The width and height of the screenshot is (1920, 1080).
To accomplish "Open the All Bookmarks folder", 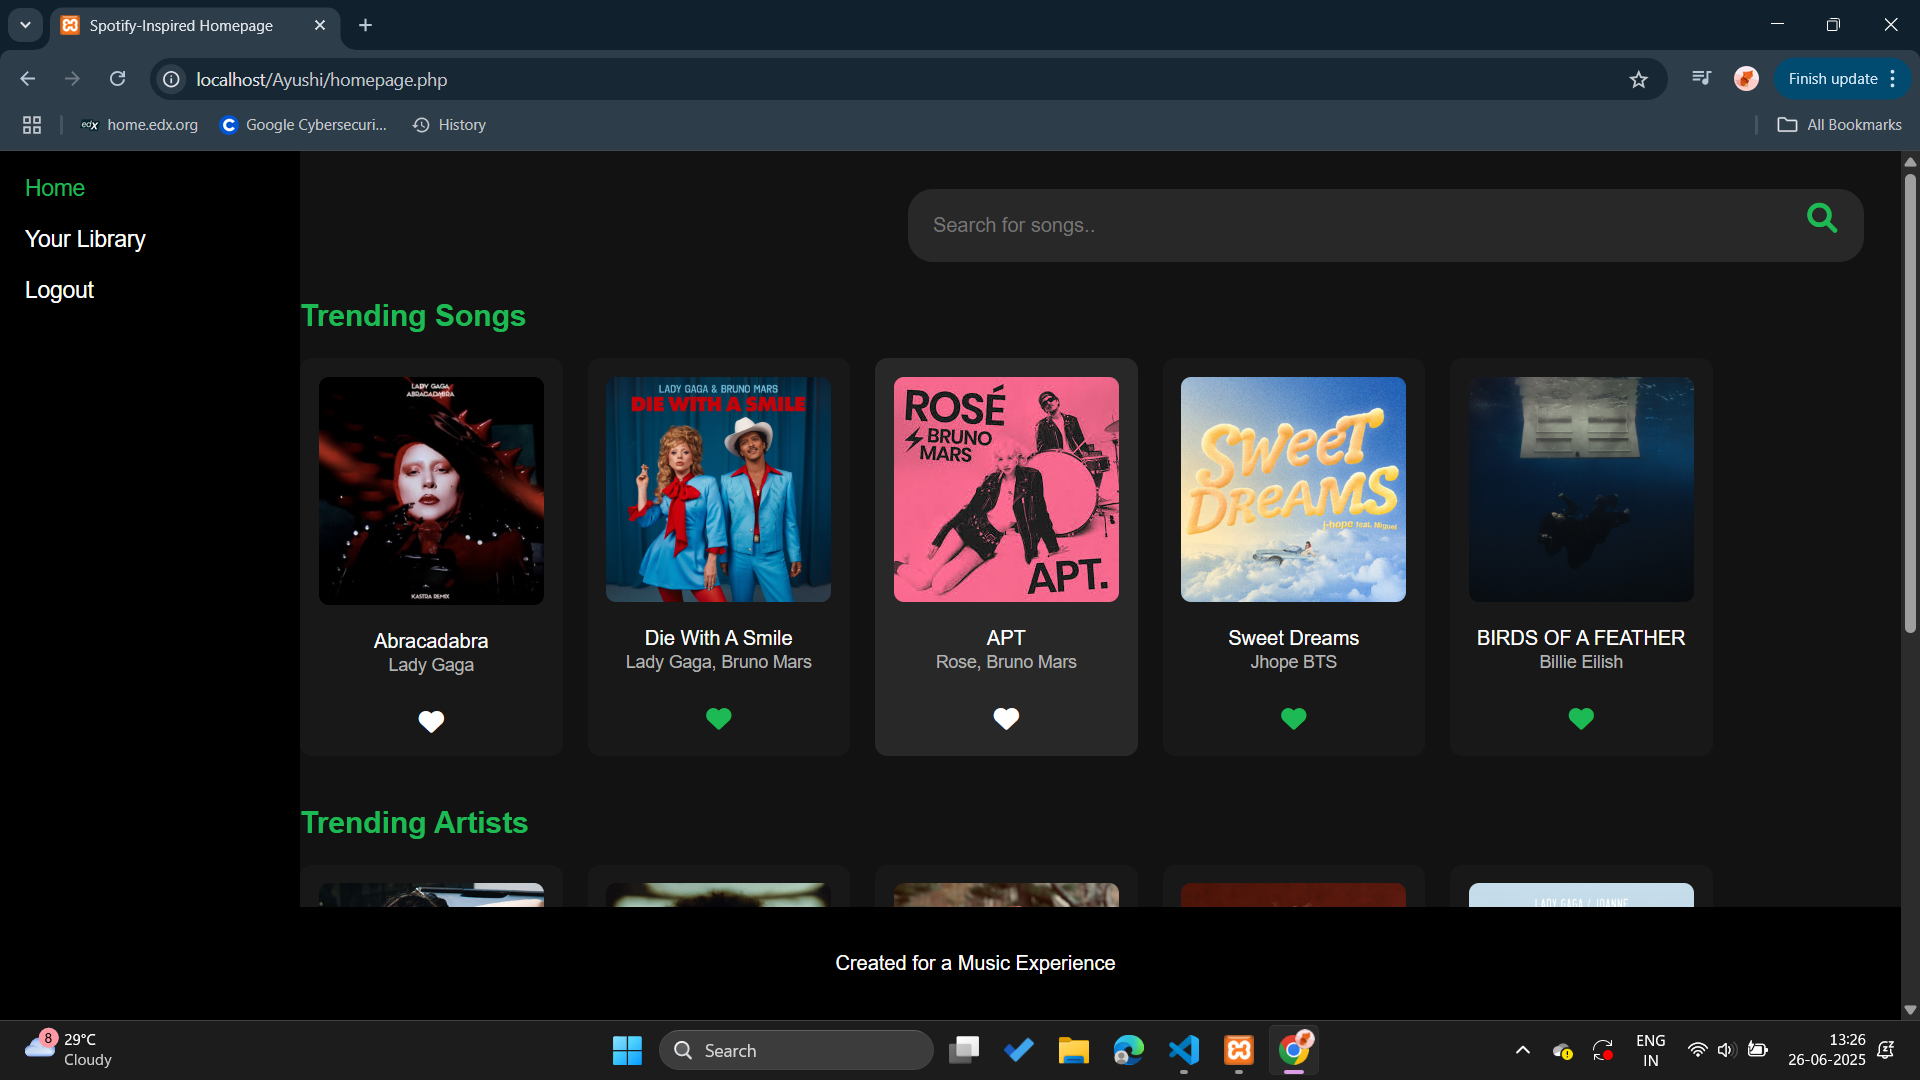I will tap(1840, 125).
